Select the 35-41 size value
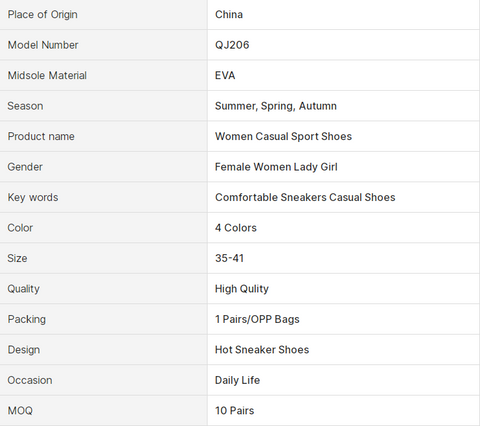Screen dimensions: 480x426 point(229,258)
